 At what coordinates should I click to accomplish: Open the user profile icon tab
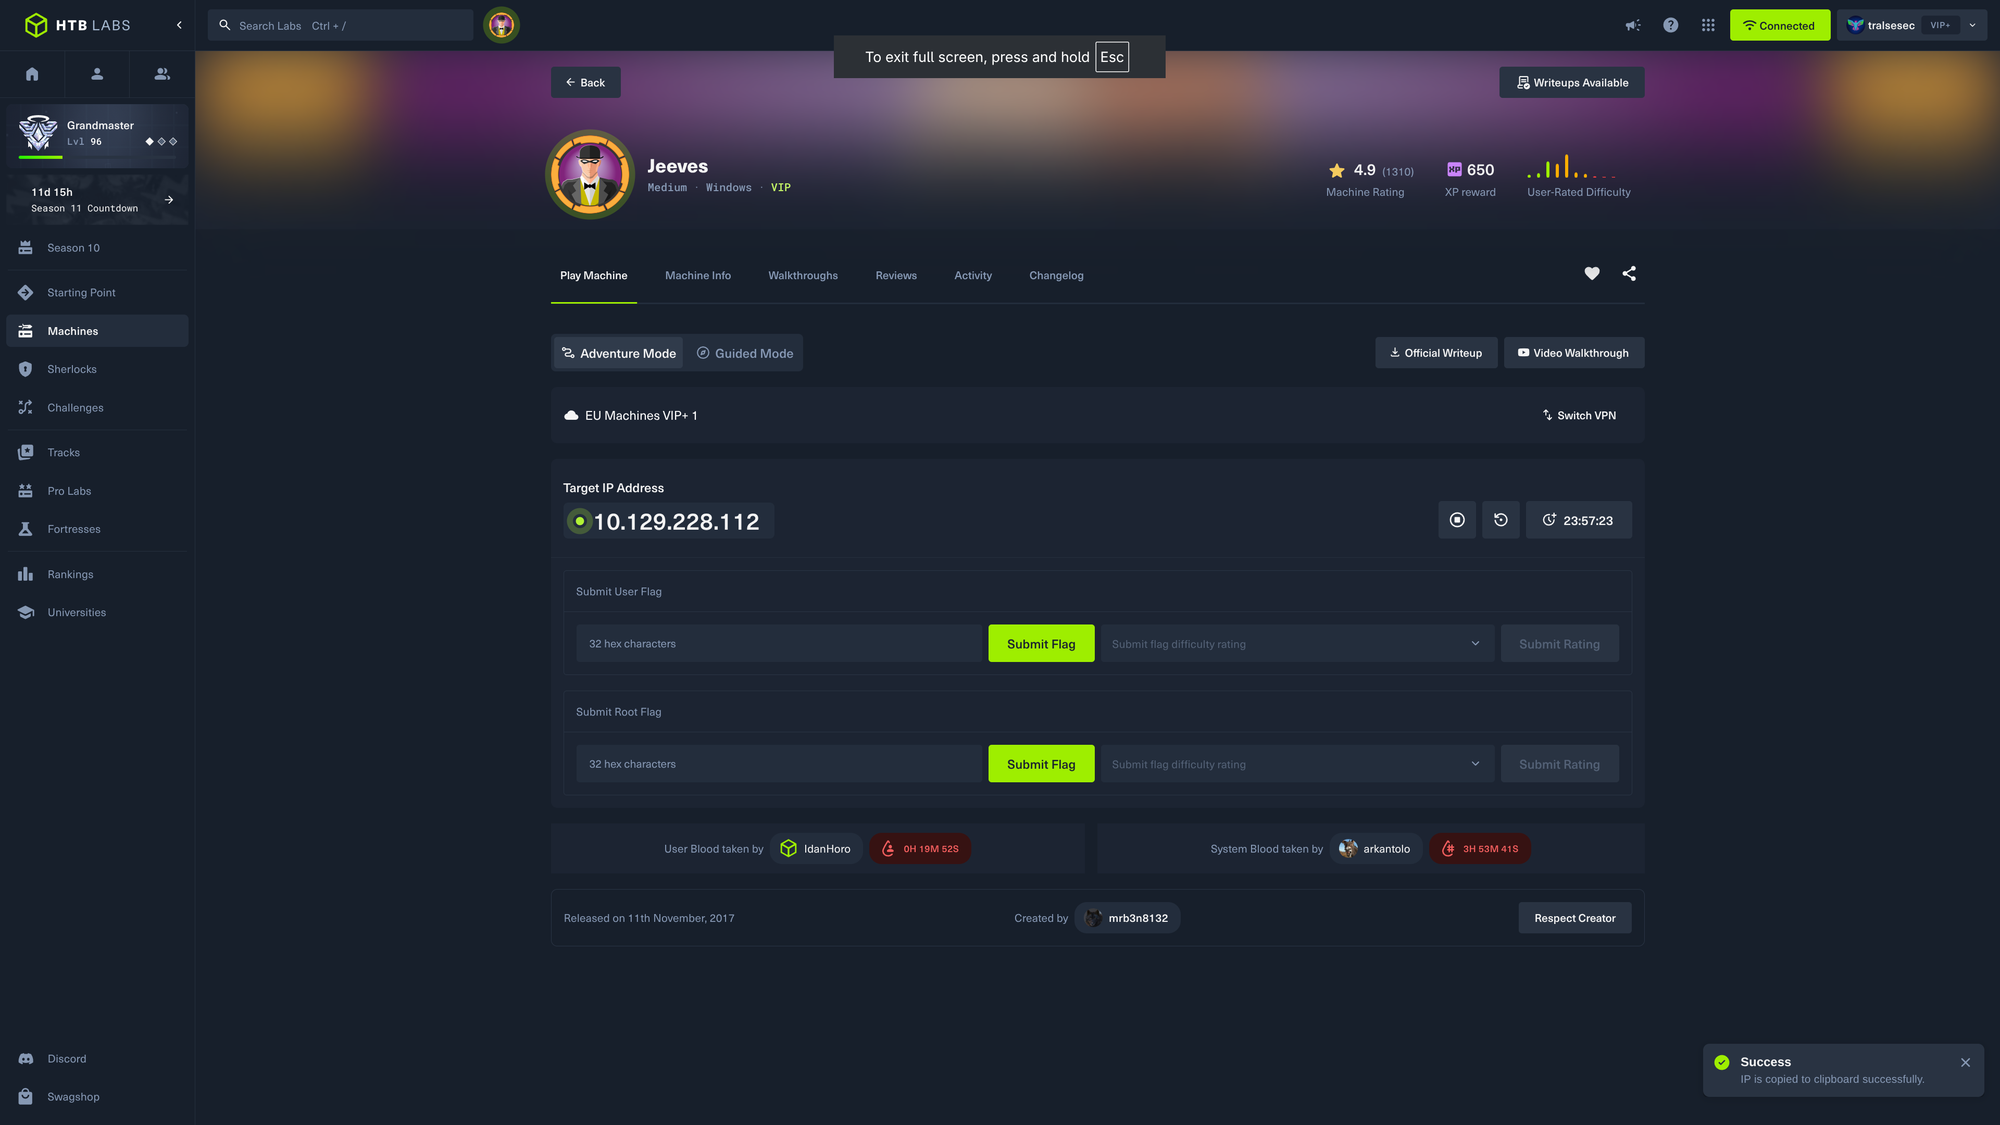coord(97,74)
